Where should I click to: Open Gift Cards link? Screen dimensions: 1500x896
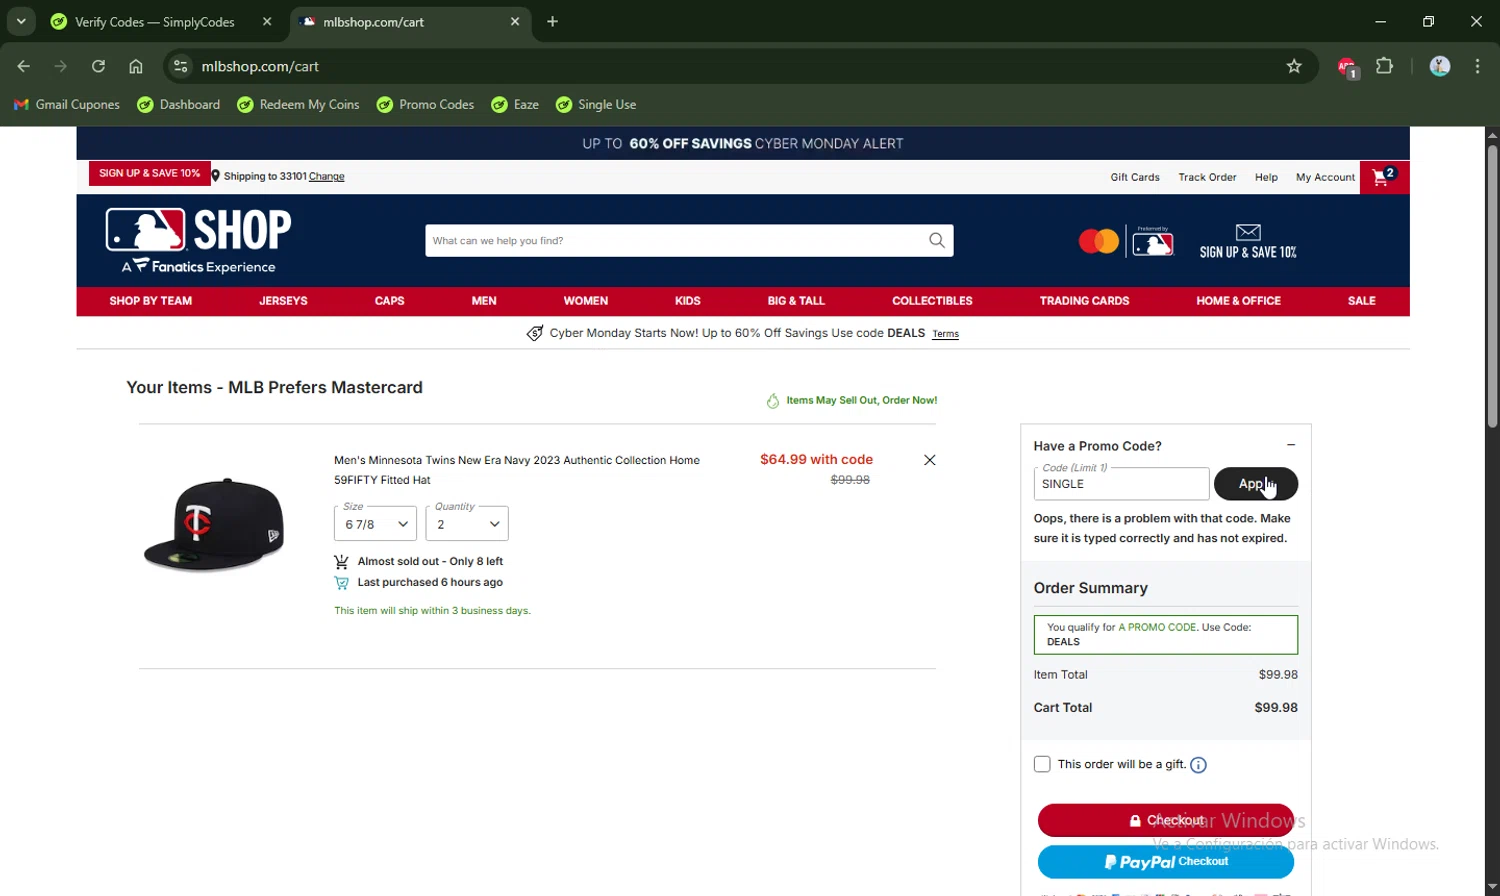click(1135, 177)
